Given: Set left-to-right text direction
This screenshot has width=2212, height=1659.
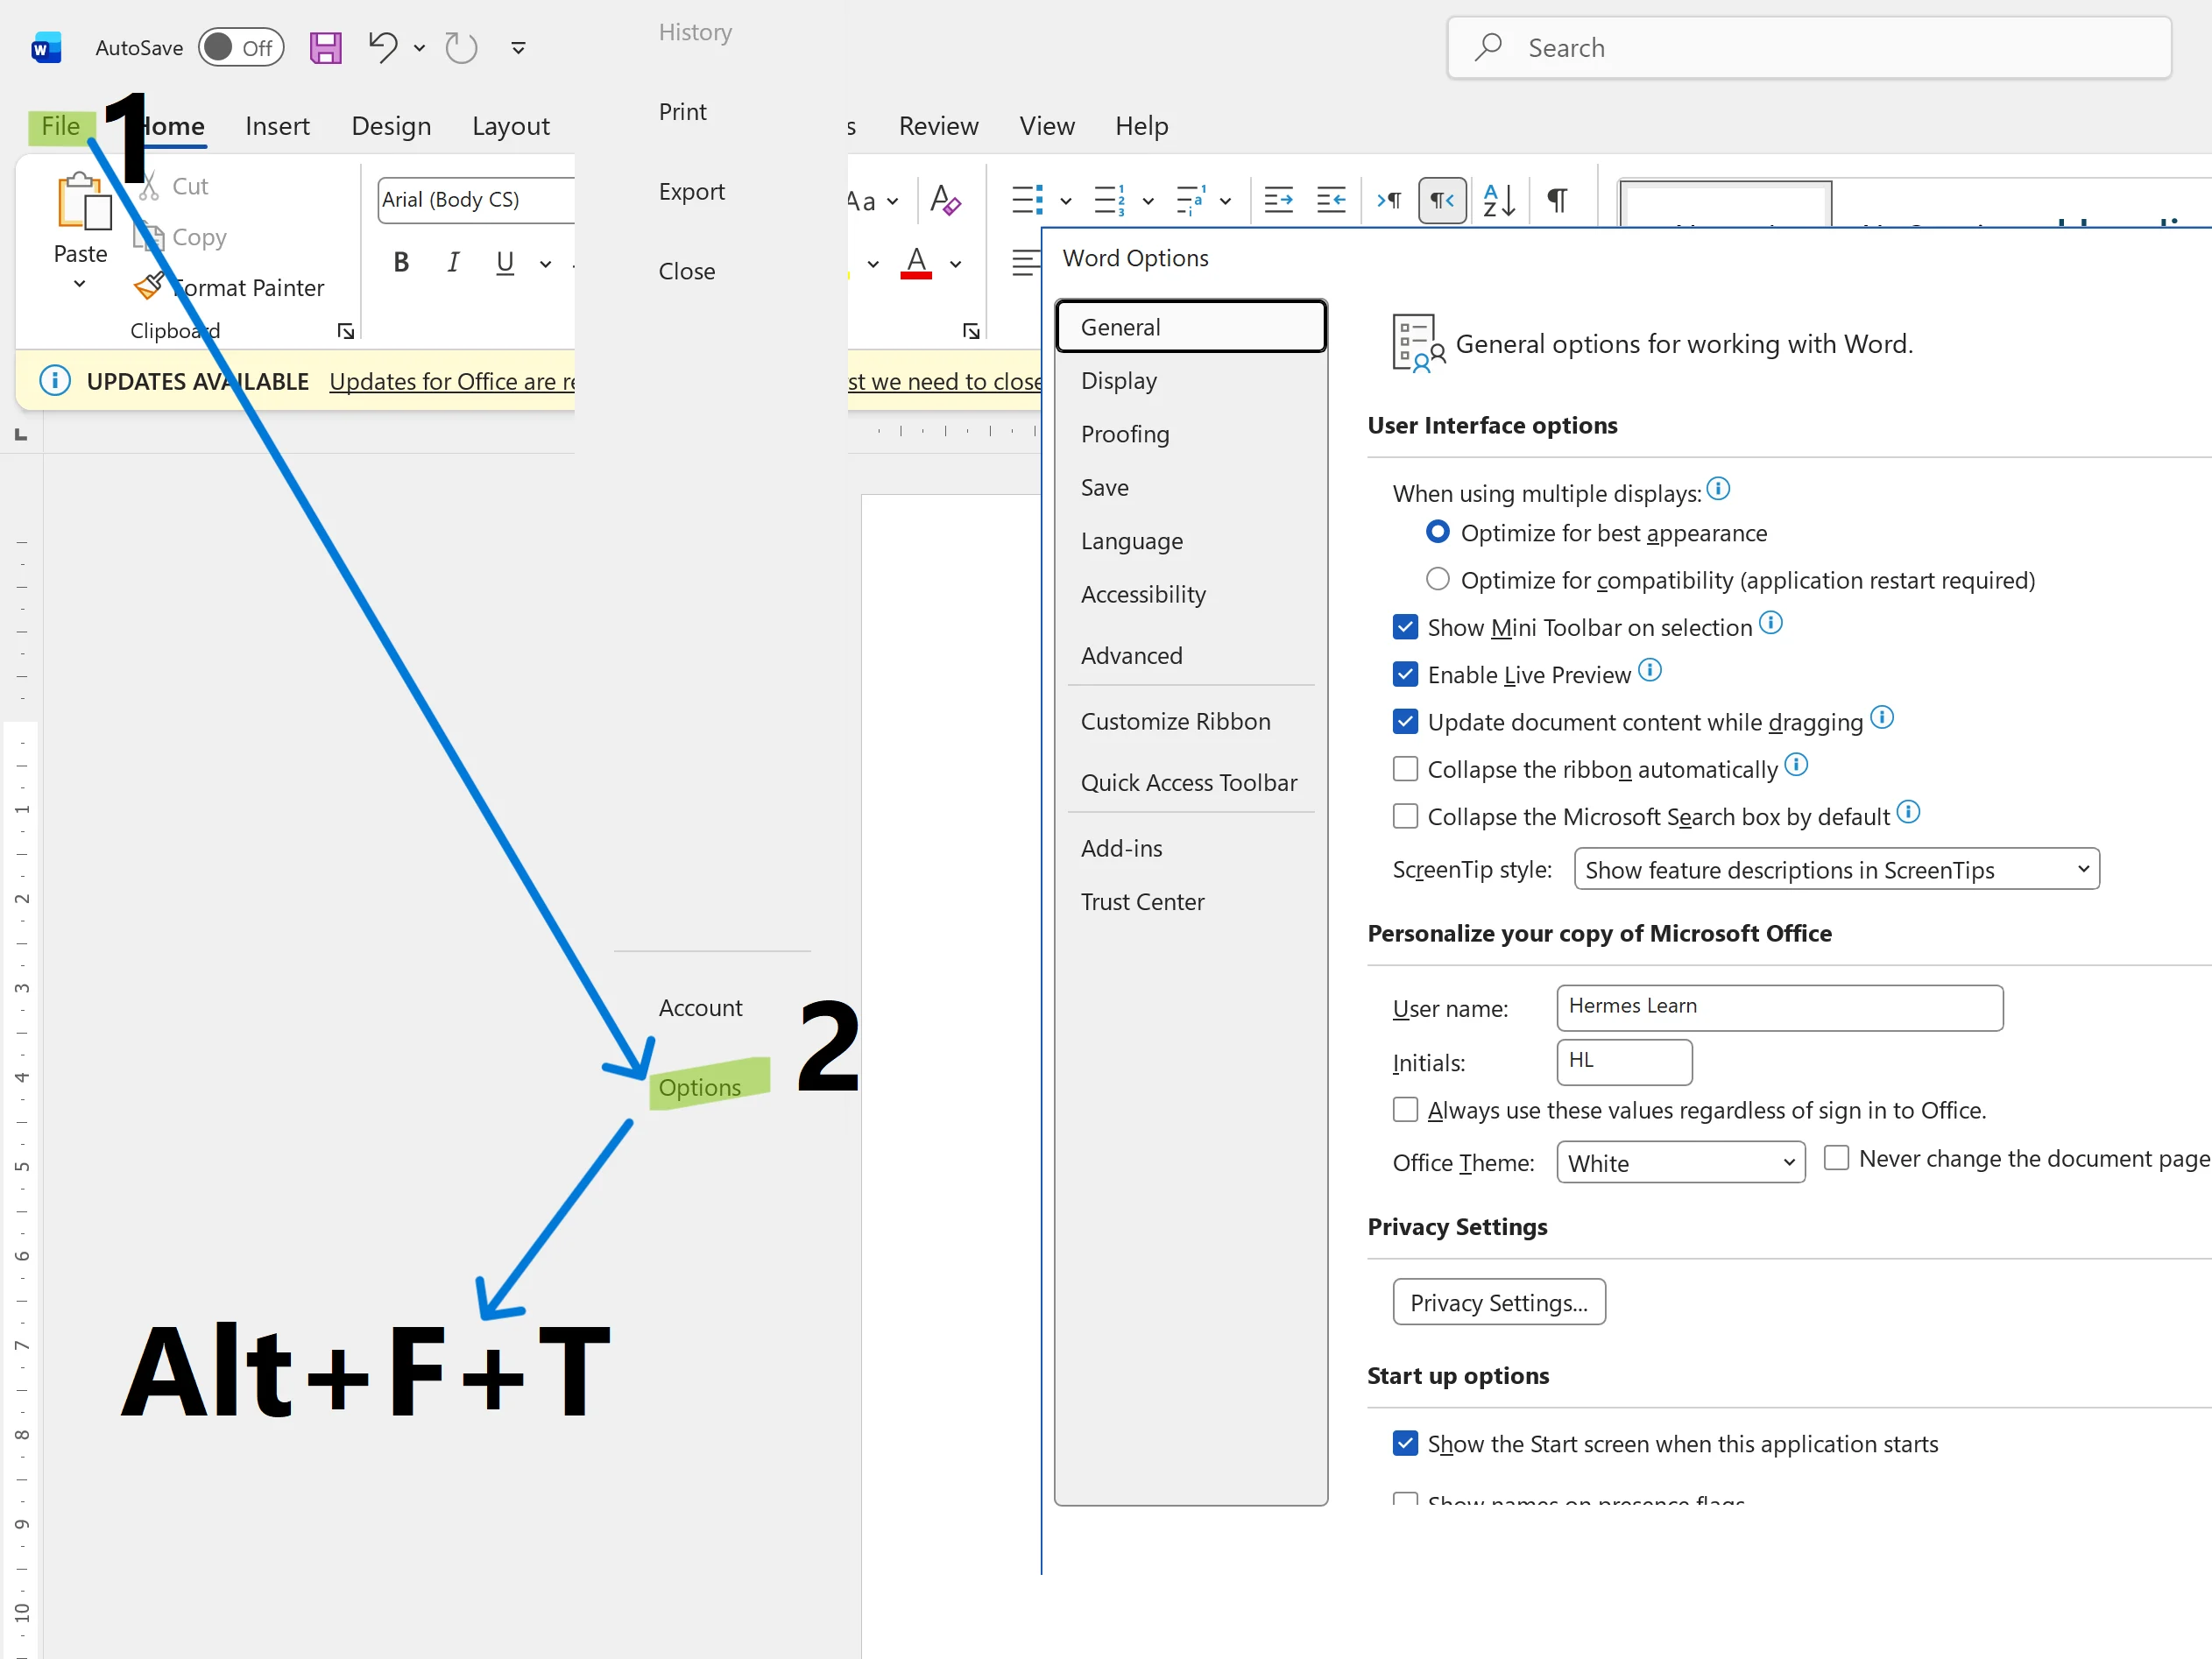Looking at the screenshot, I should (1389, 200).
